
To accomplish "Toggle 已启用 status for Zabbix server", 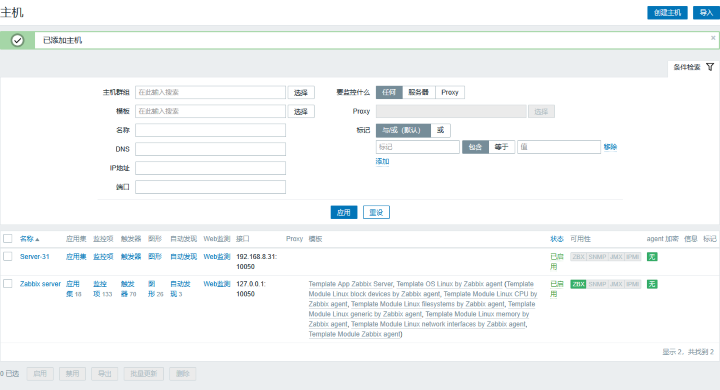I will [557, 289].
